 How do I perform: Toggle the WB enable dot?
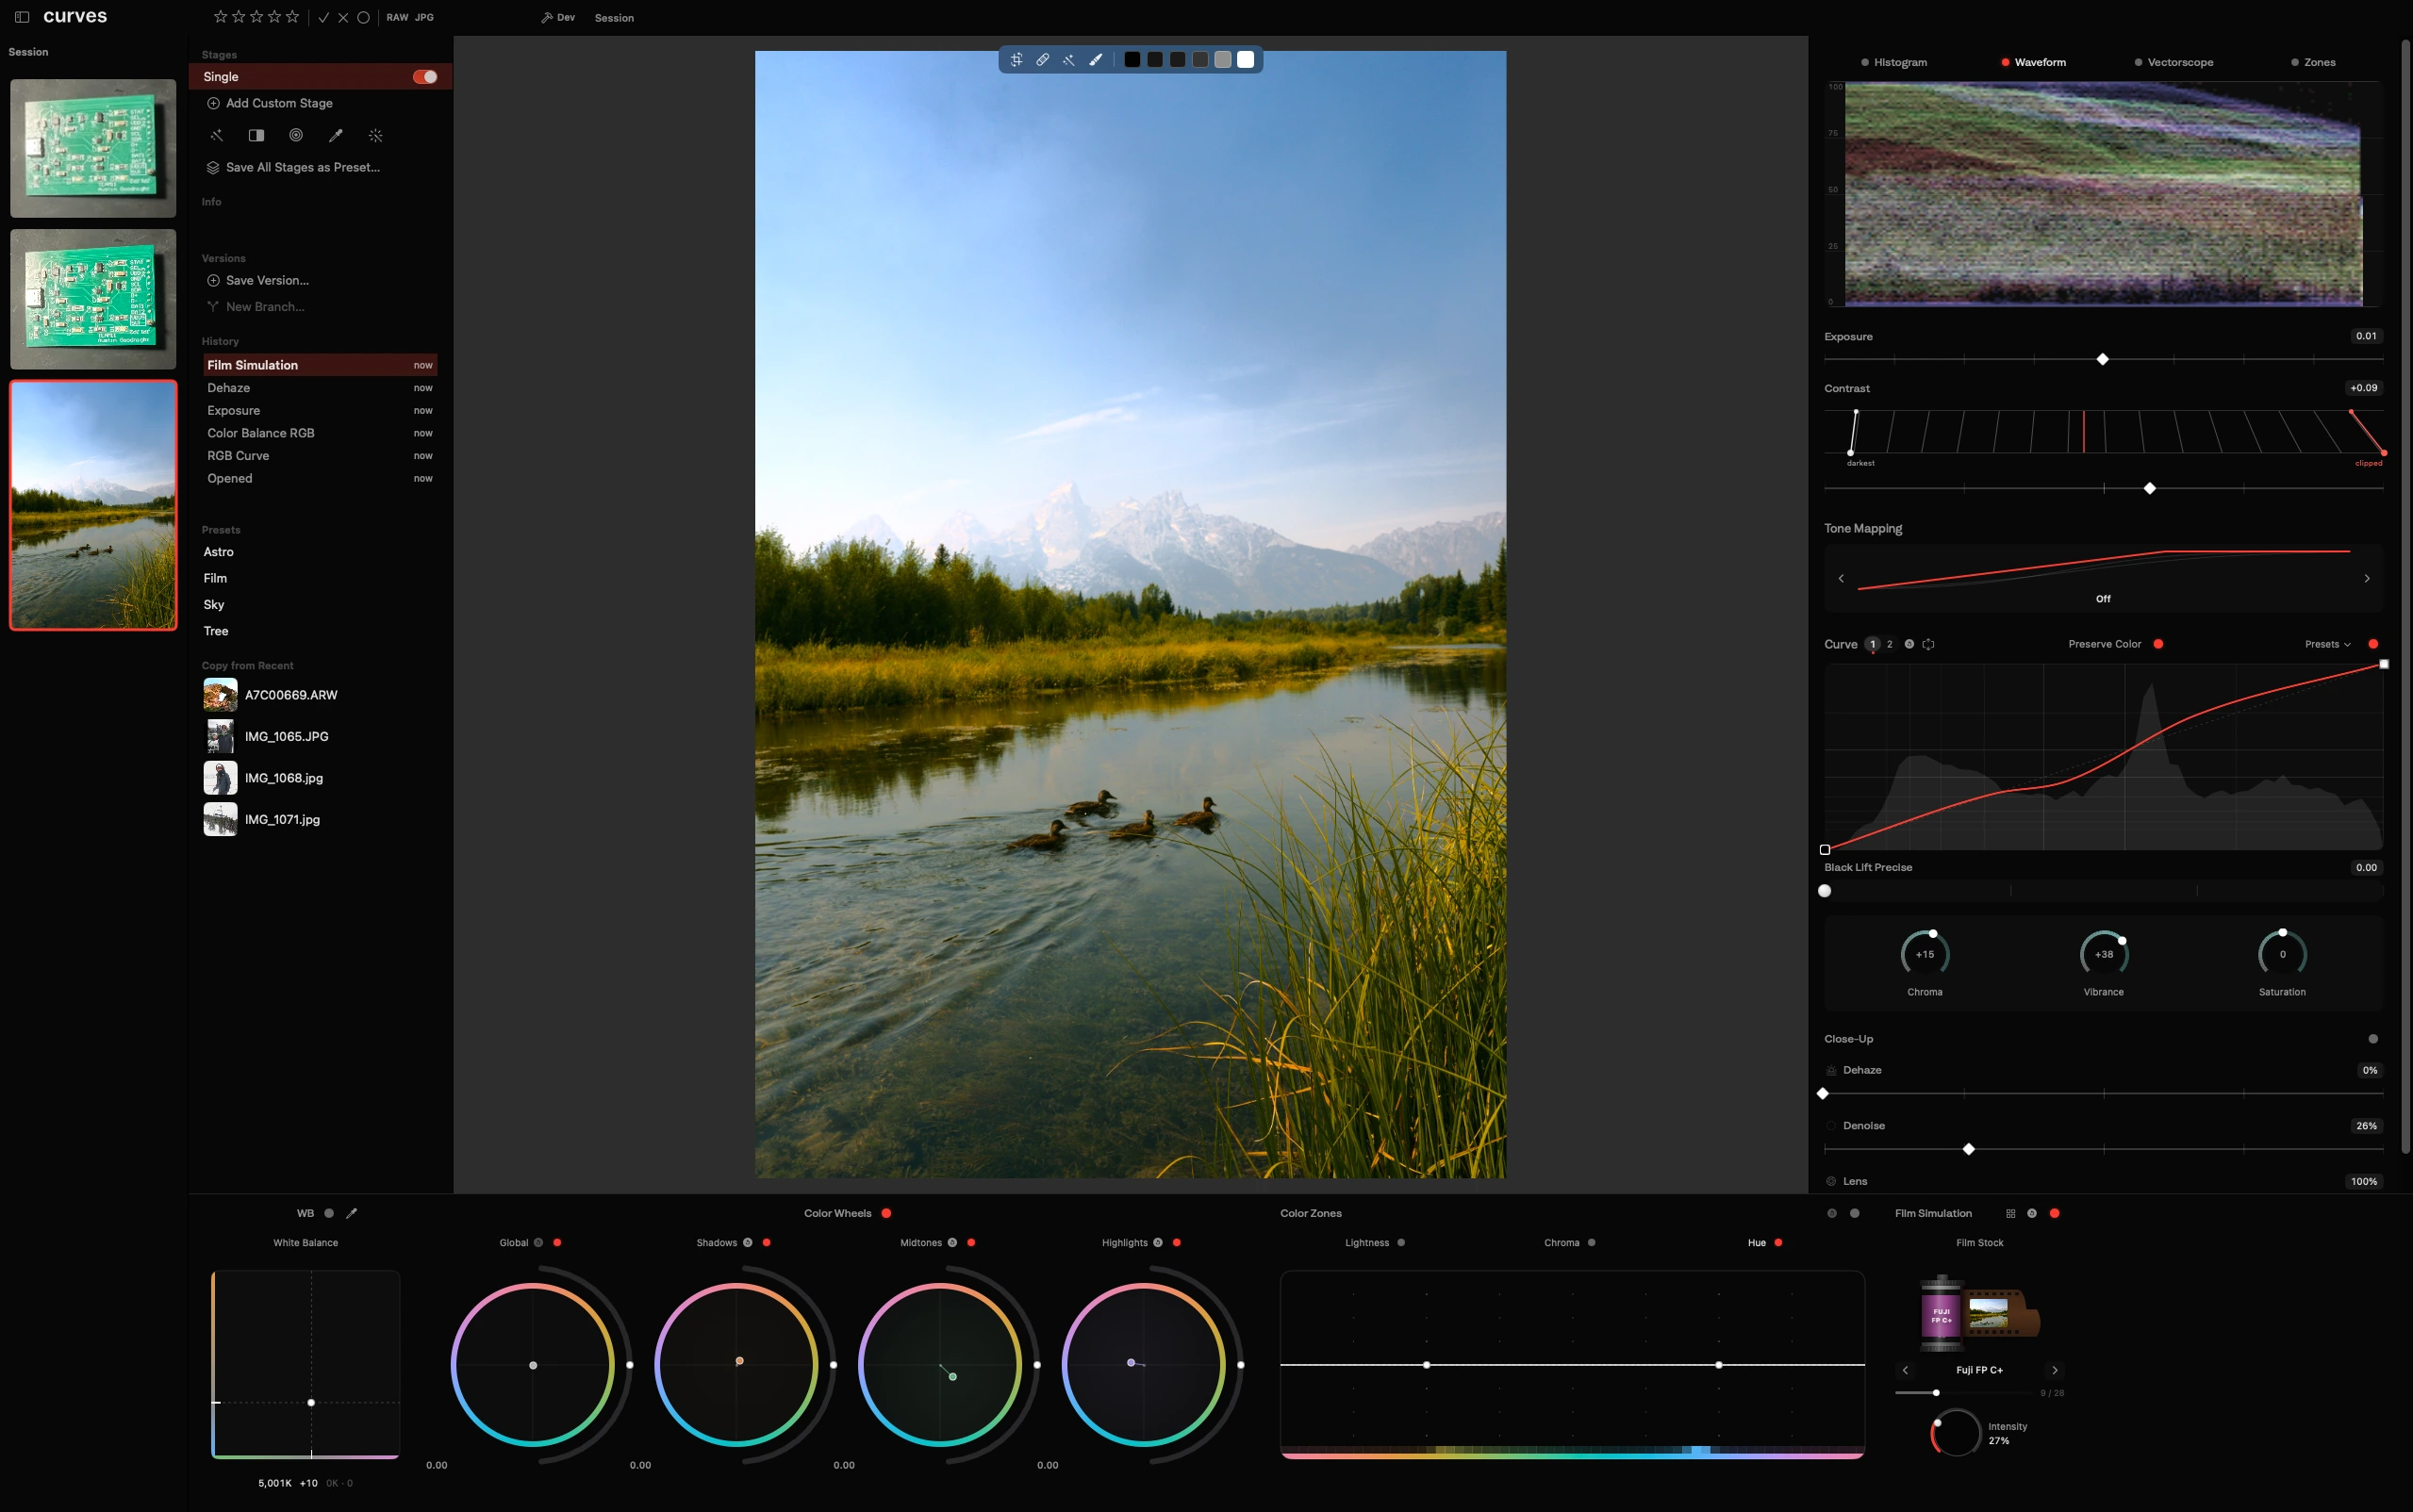click(x=329, y=1213)
